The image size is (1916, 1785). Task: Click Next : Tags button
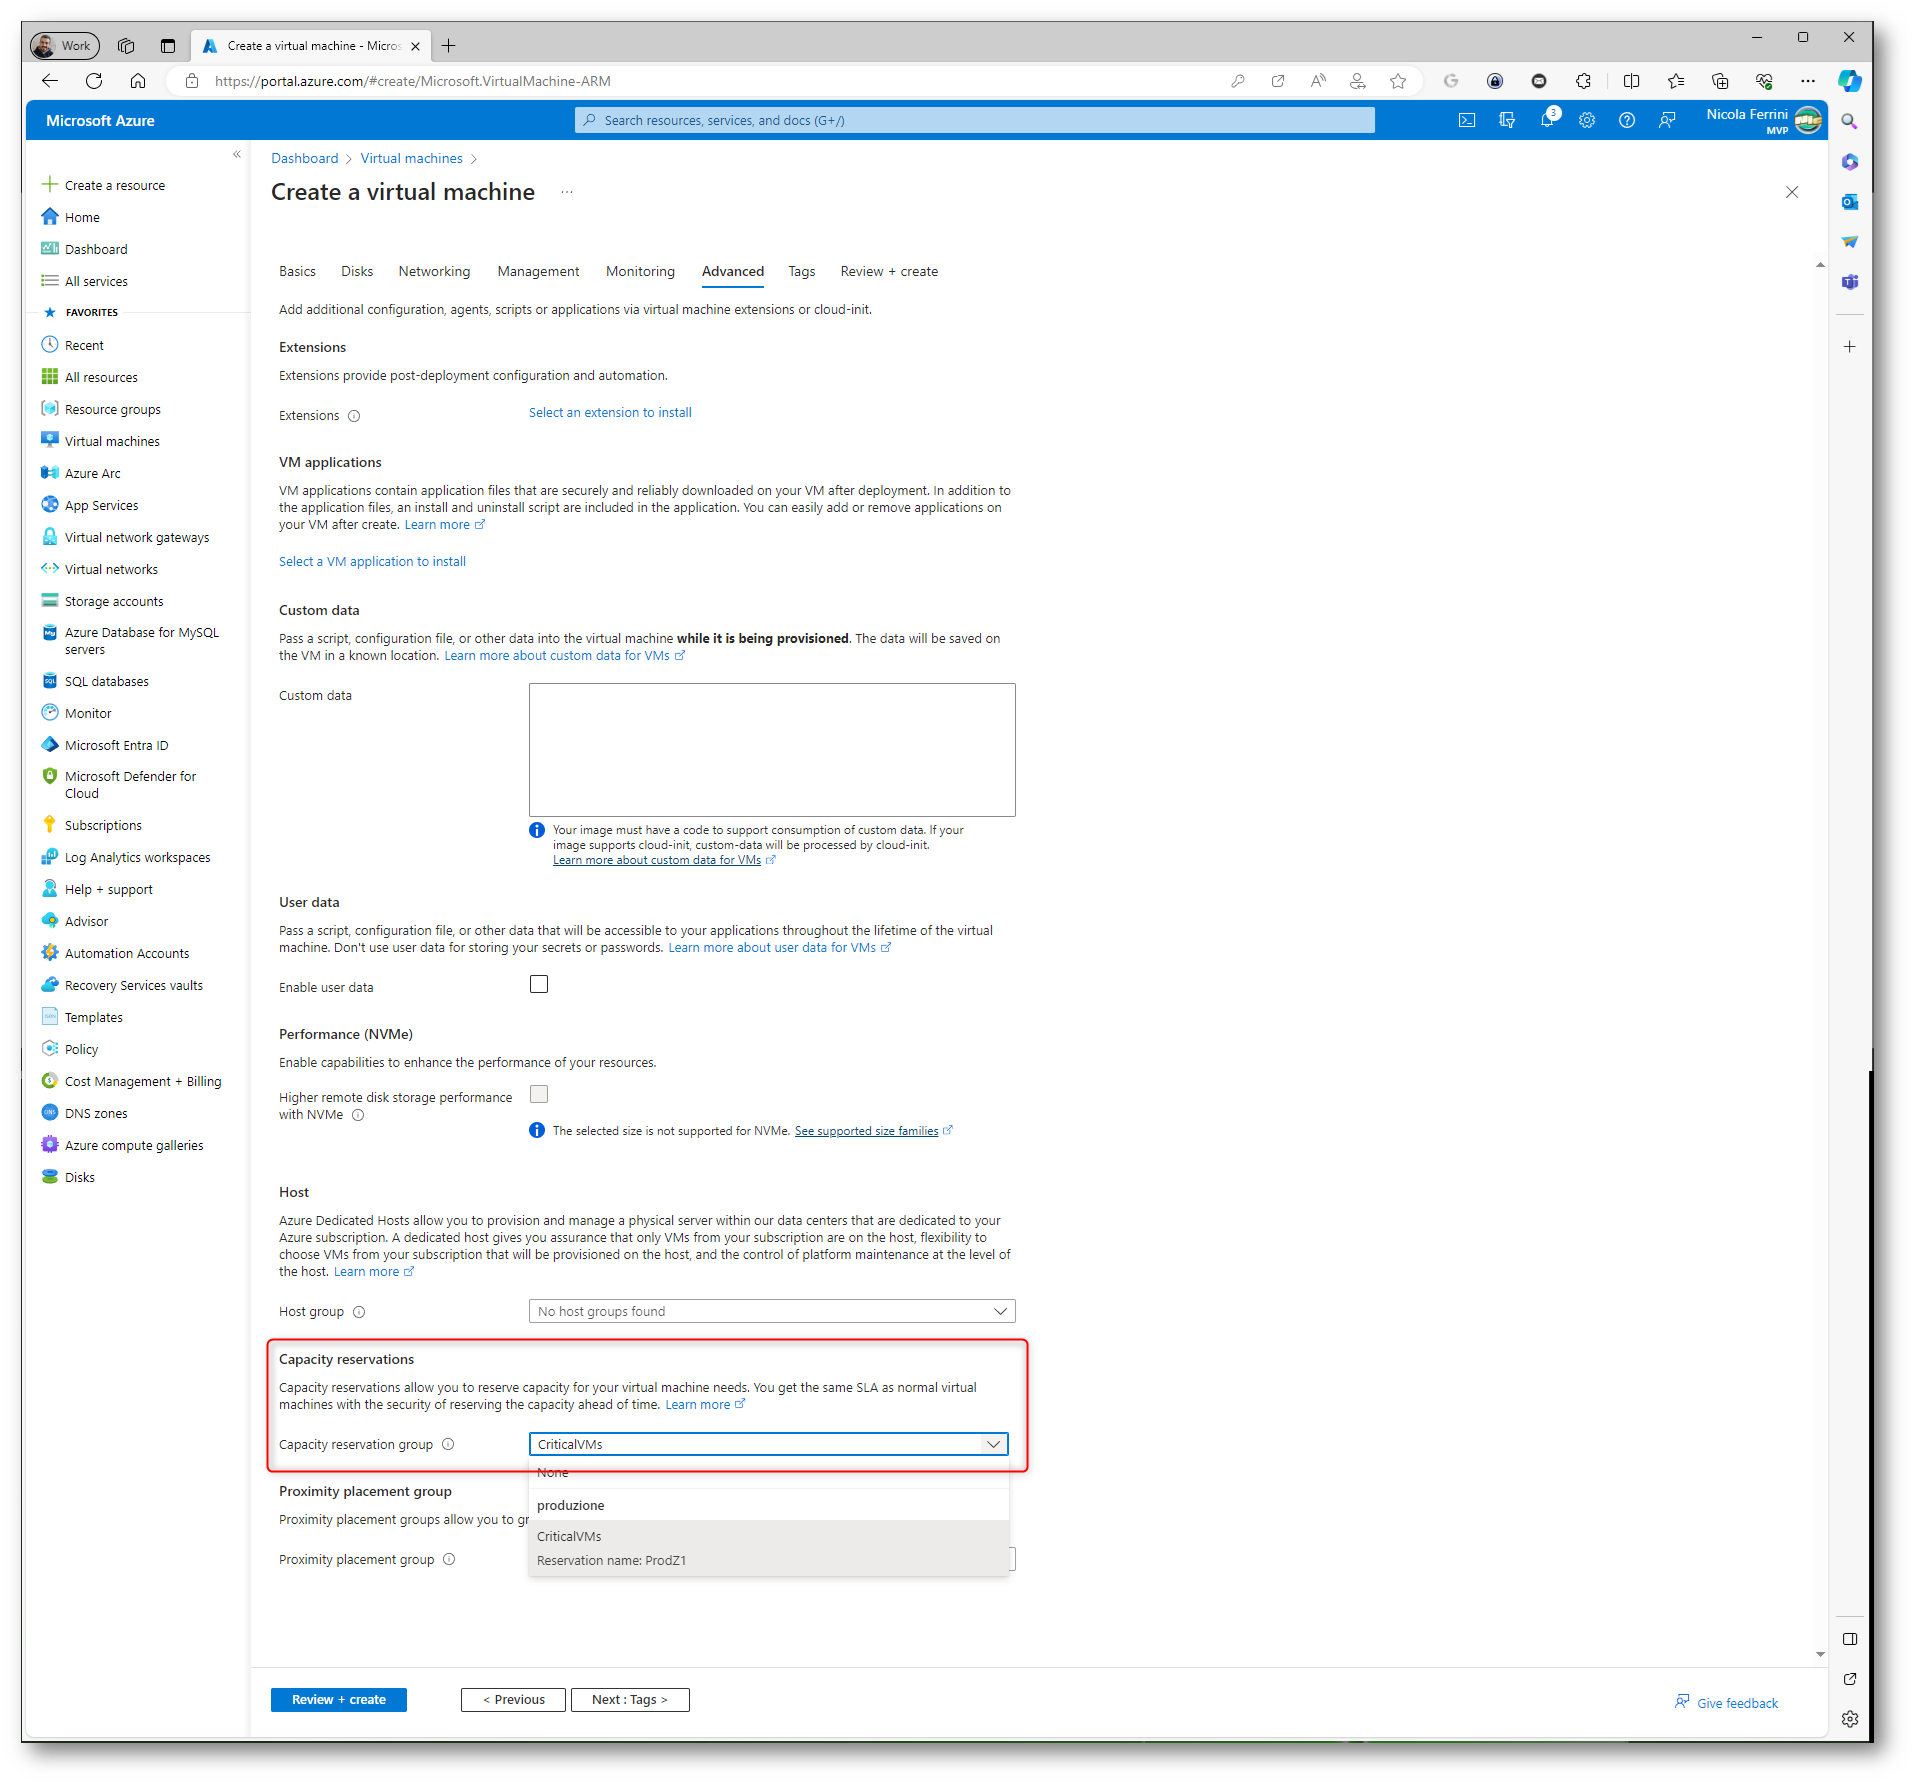(x=630, y=1699)
